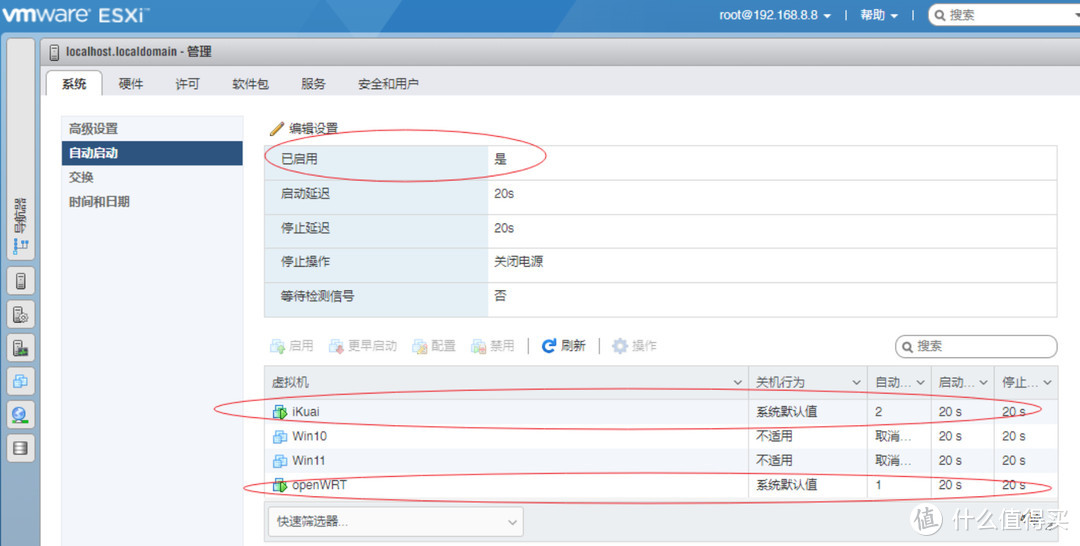Screen dimensions: 1080x546
Task: Open the host Manage gear icon
Action: click(x=21, y=315)
